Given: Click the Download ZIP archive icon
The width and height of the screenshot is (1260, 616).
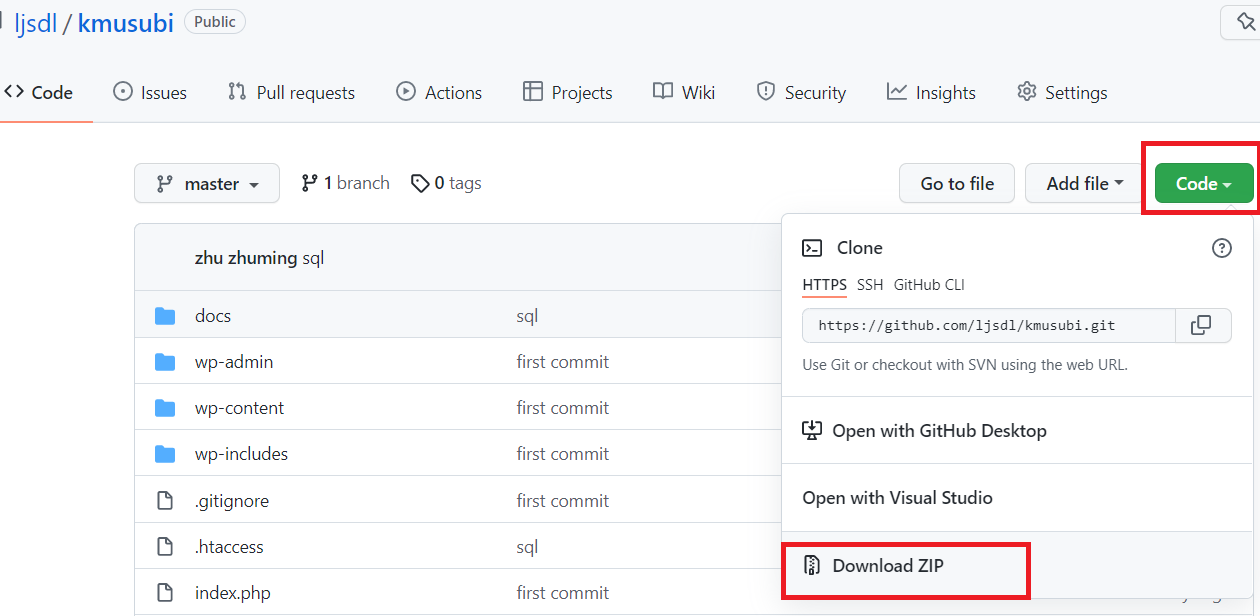Looking at the screenshot, I should click(813, 566).
